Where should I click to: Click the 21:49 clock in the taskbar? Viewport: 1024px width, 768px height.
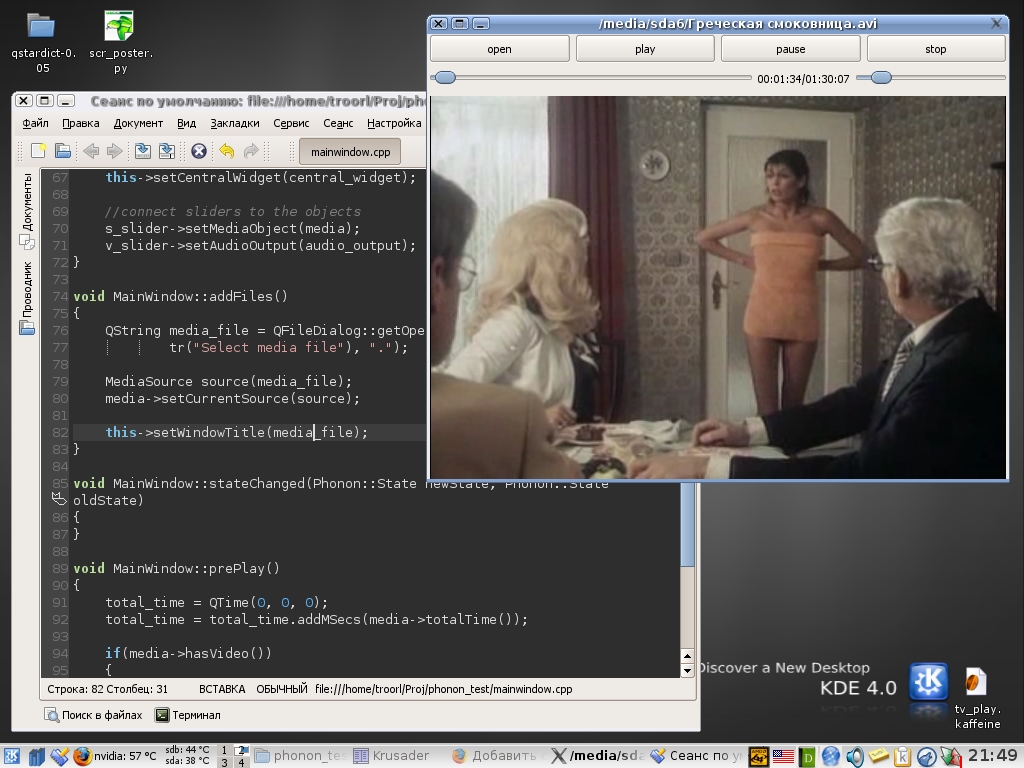(993, 756)
